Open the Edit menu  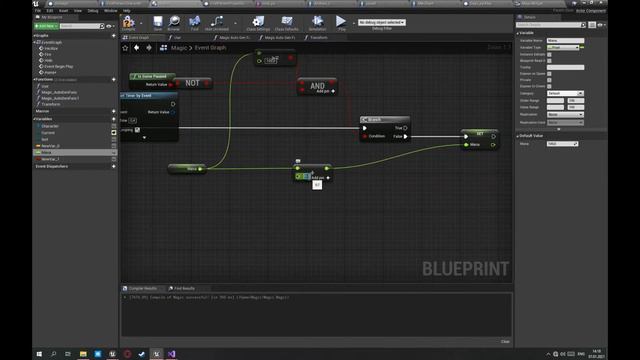coord(50,11)
